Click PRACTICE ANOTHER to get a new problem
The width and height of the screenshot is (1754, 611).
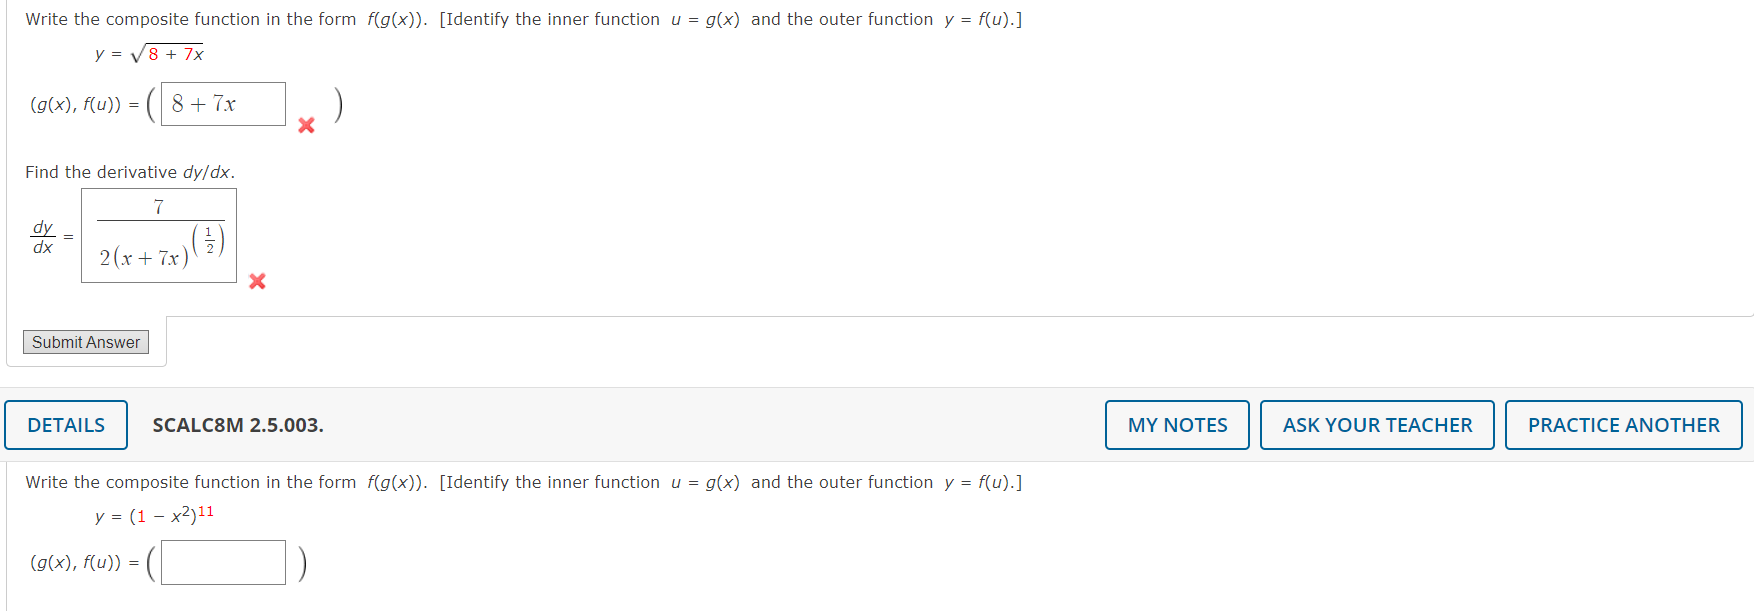(1623, 424)
